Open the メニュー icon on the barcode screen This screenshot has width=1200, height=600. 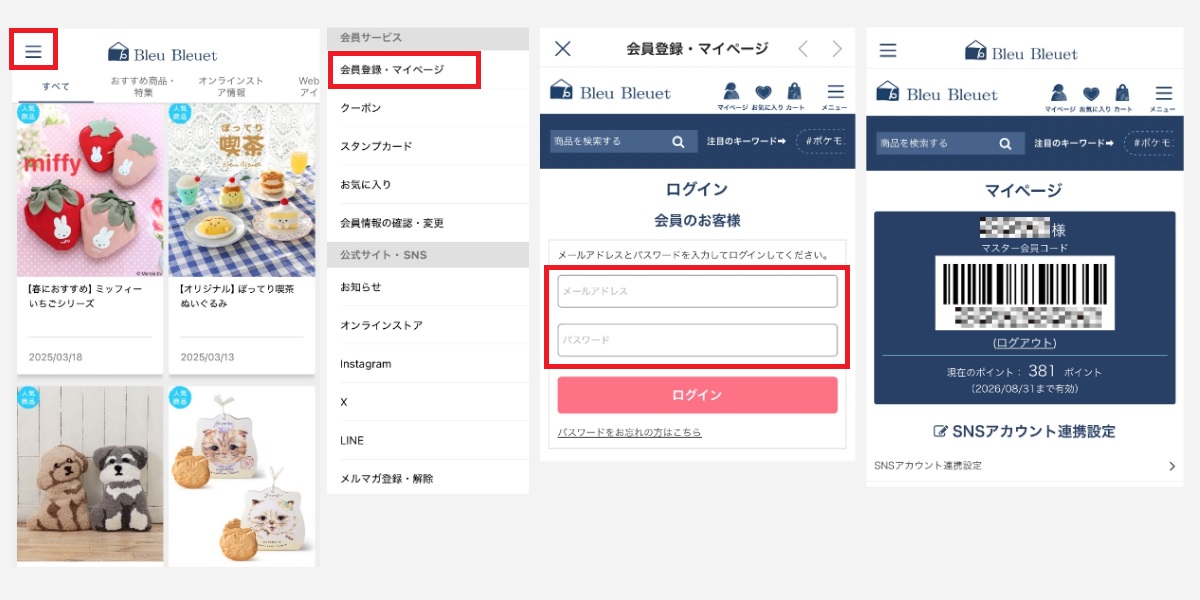point(1162,94)
